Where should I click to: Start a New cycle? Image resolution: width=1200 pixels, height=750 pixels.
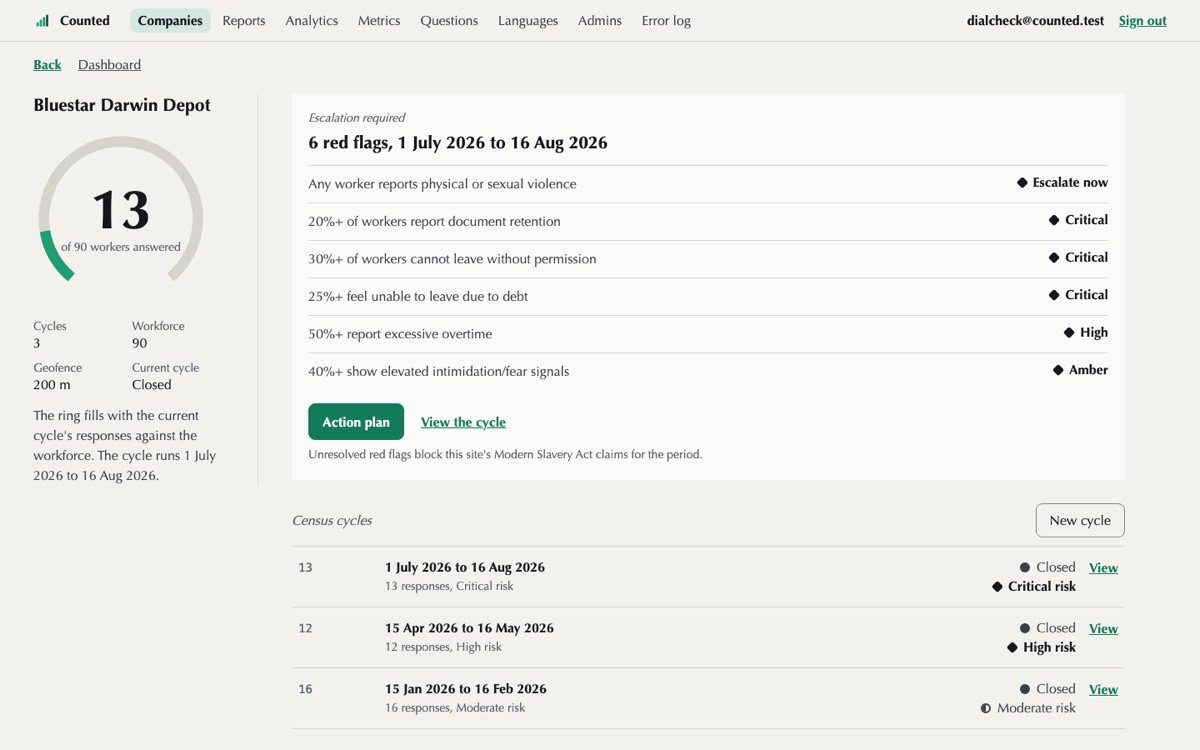(x=1080, y=520)
